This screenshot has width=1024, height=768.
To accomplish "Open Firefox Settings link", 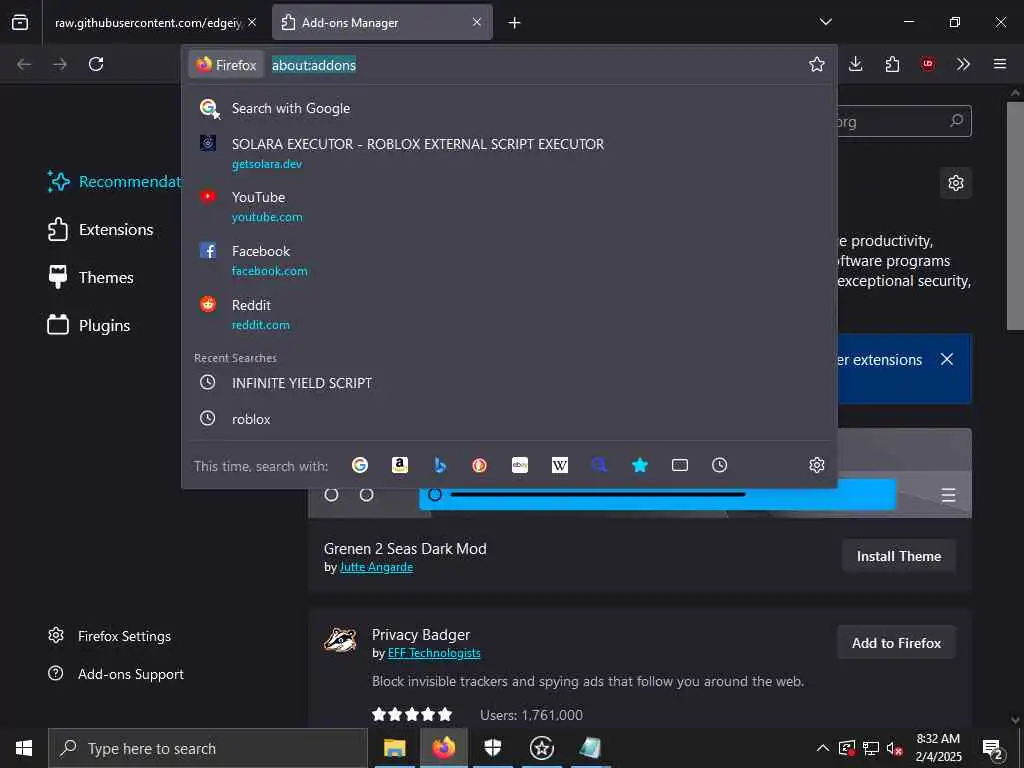I will (x=110, y=636).
